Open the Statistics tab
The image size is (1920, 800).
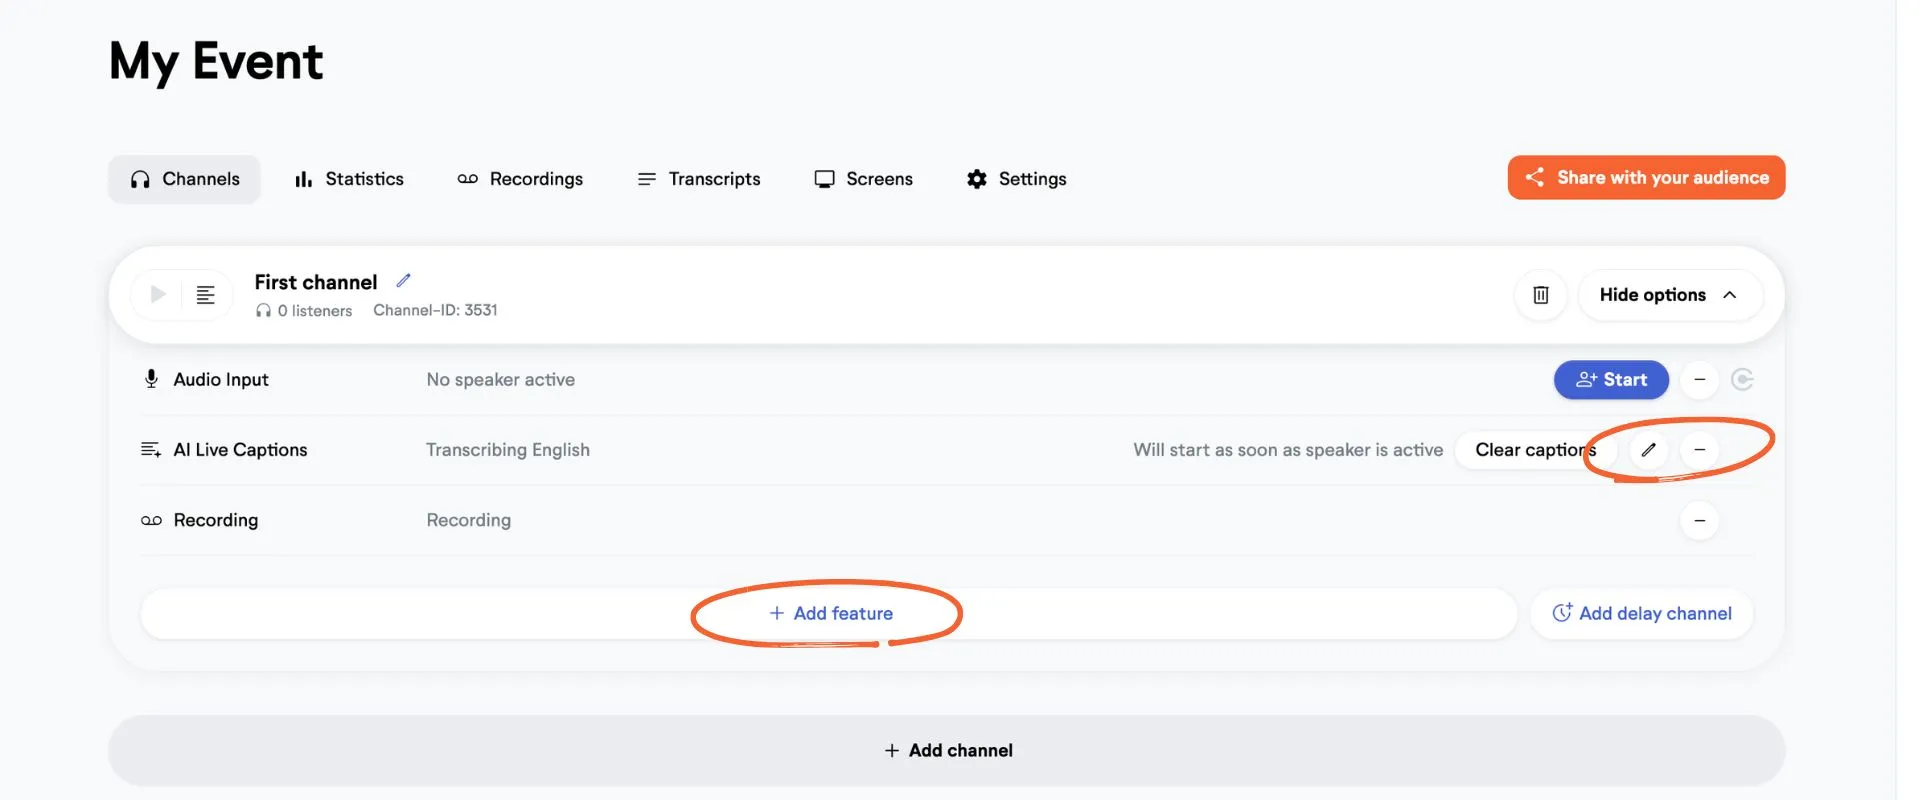(349, 179)
